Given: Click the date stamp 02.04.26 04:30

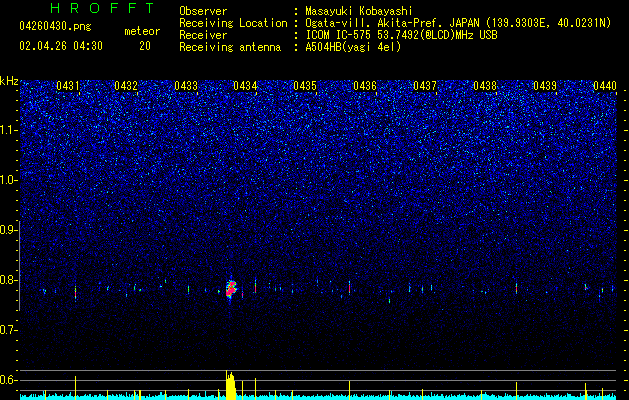Looking at the screenshot, I should 61,46.
